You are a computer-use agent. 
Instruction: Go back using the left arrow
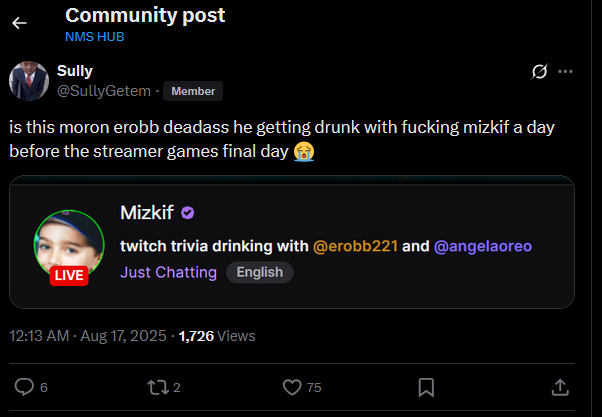click(19, 23)
